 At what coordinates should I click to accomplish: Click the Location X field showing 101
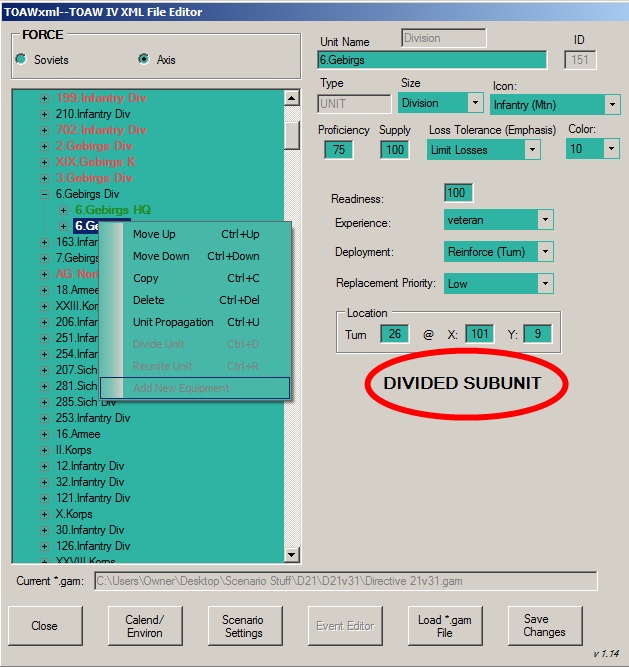click(x=479, y=334)
